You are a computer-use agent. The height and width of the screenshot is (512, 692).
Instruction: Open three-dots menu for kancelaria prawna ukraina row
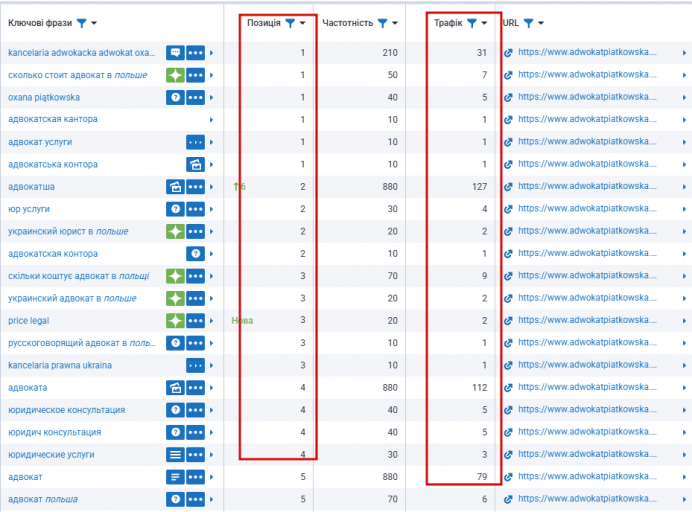(x=196, y=365)
